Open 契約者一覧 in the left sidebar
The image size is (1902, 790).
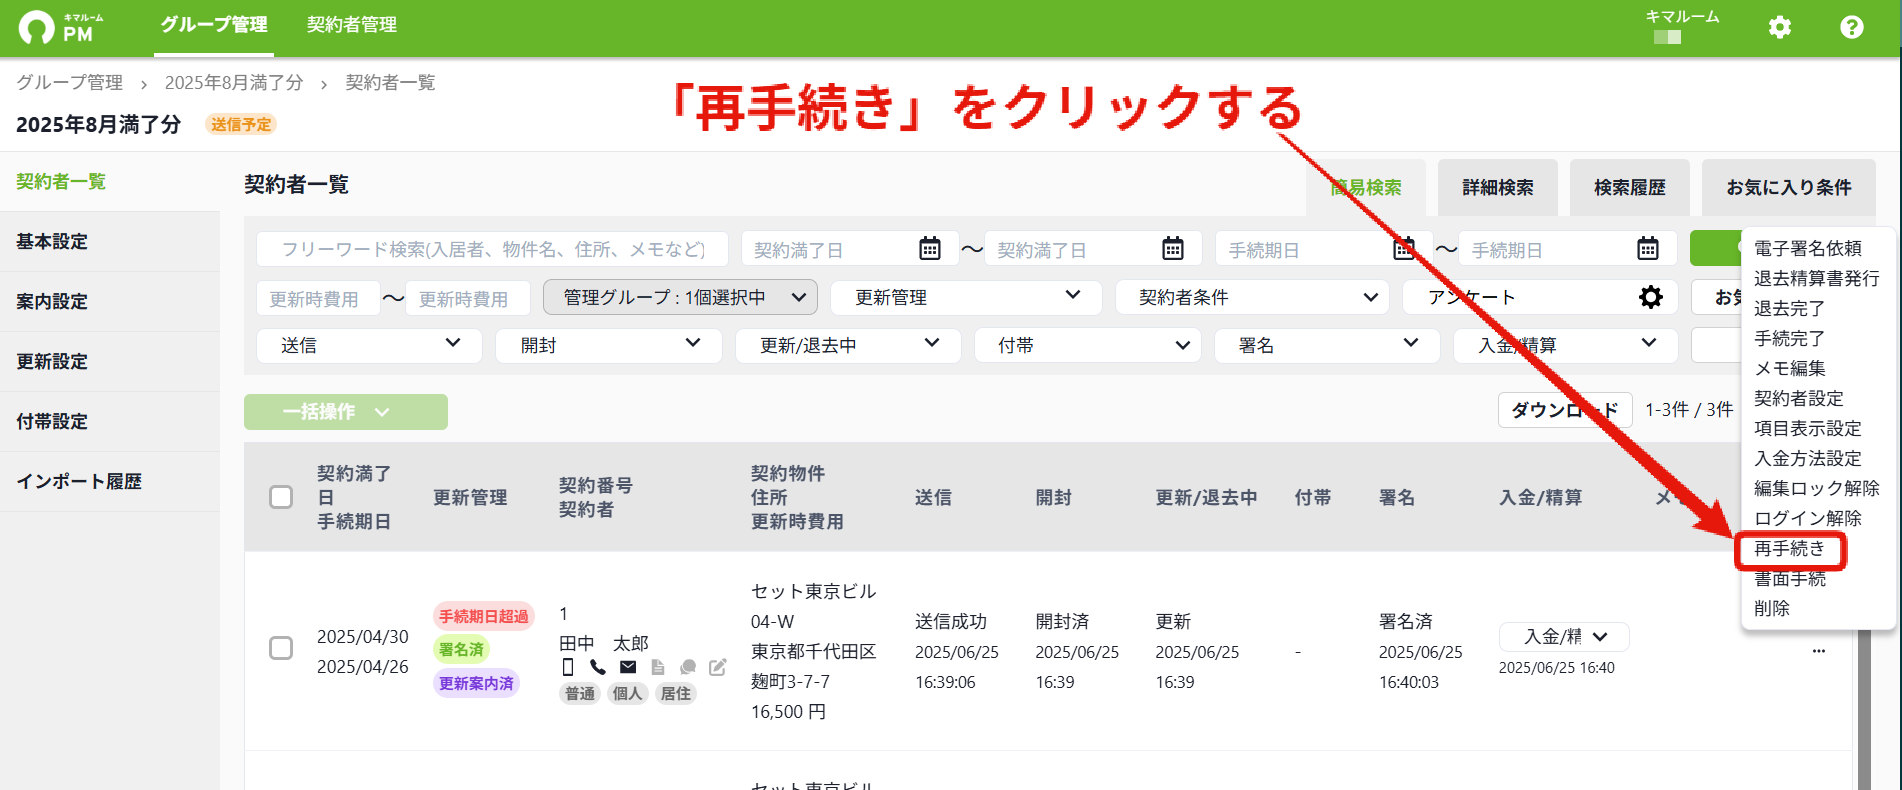[x=110, y=182]
